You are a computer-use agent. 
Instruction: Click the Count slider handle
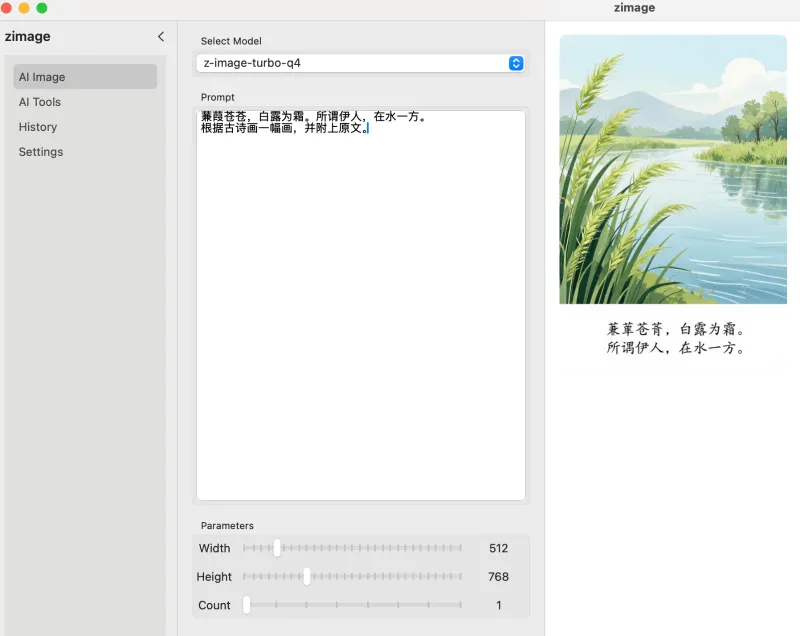[247, 604]
